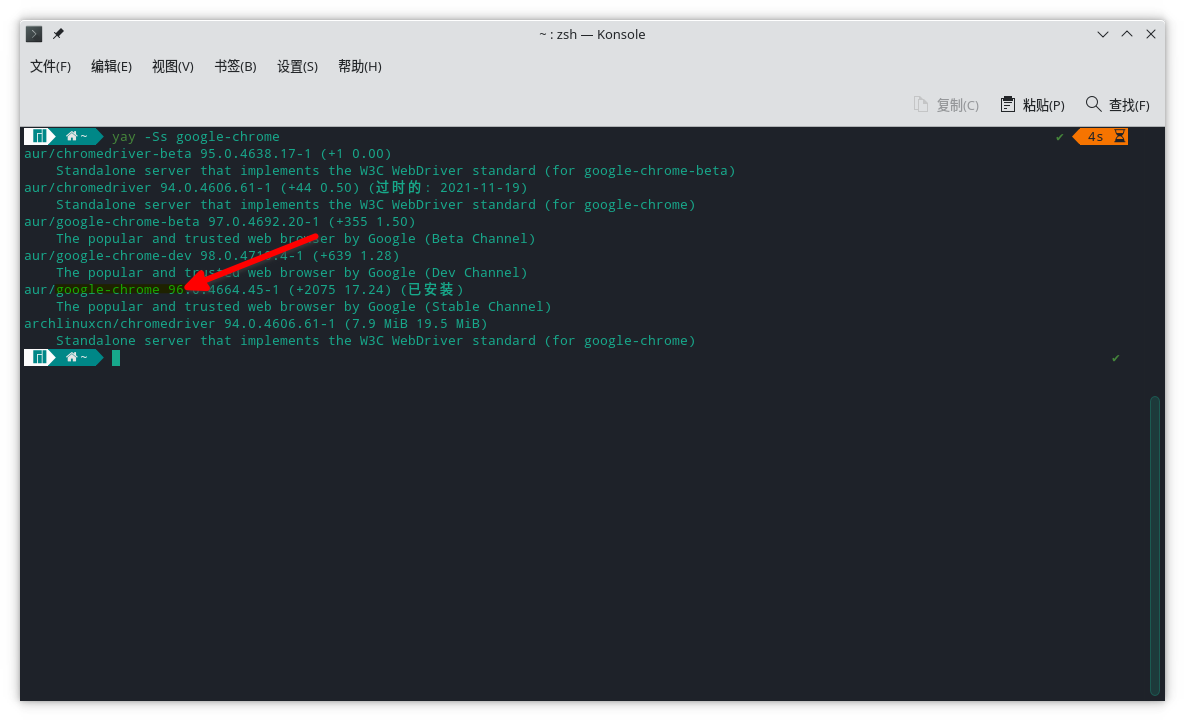Click the Manjaro logo in bottom prompt
1185x721 pixels.
coord(39,357)
